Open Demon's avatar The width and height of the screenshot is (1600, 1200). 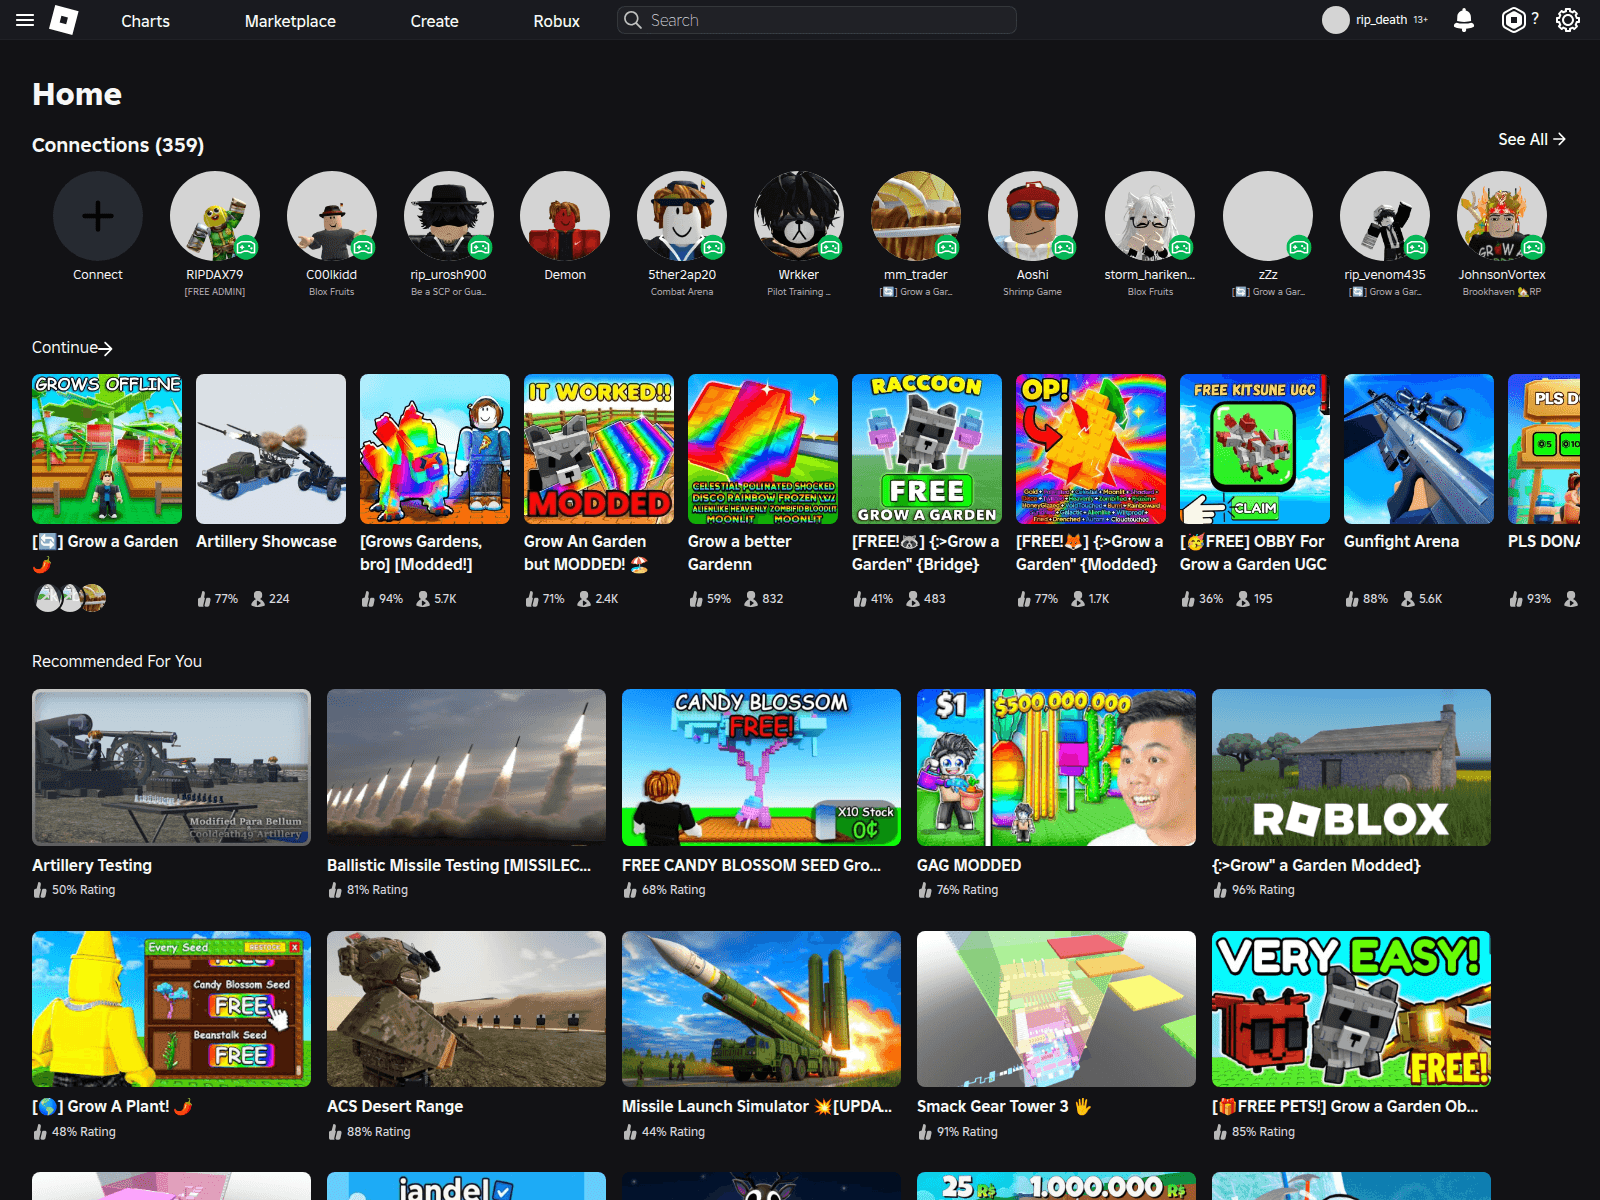565,216
